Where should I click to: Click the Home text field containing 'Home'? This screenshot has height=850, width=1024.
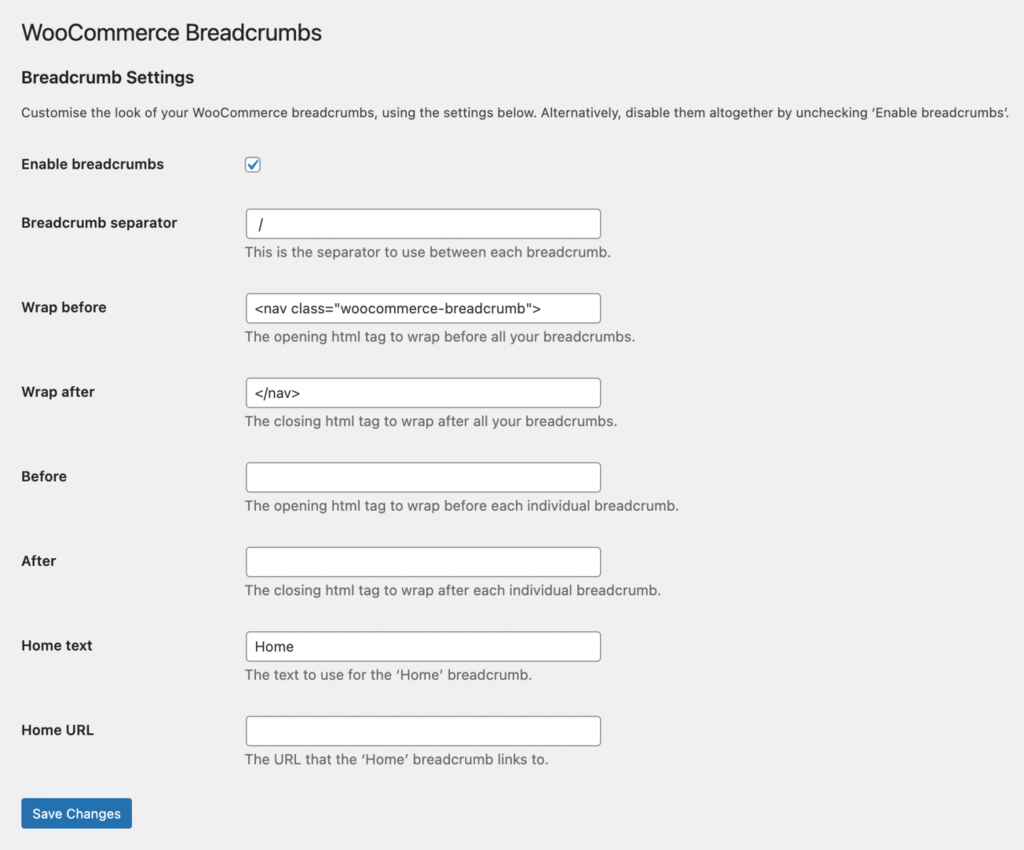pyautogui.click(x=422, y=646)
